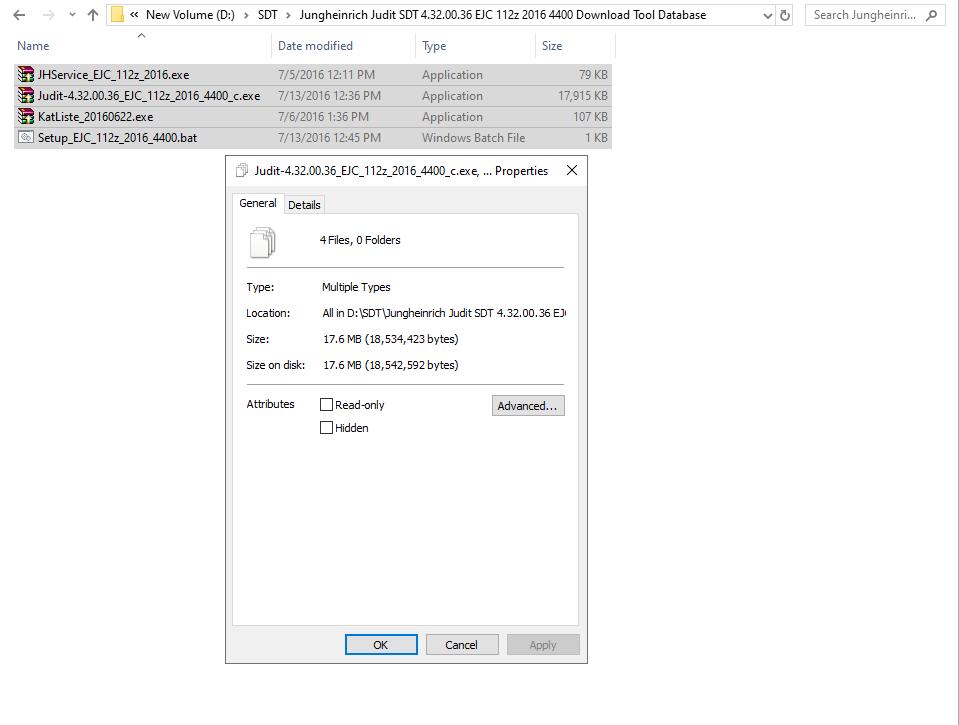Click the multiple files icon in Properties
The width and height of the screenshot is (959, 725).
[x=263, y=242]
